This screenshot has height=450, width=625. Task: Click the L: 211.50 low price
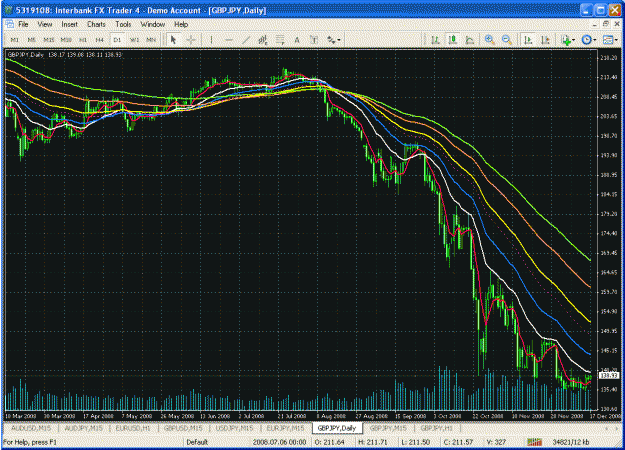click(415, 442)
